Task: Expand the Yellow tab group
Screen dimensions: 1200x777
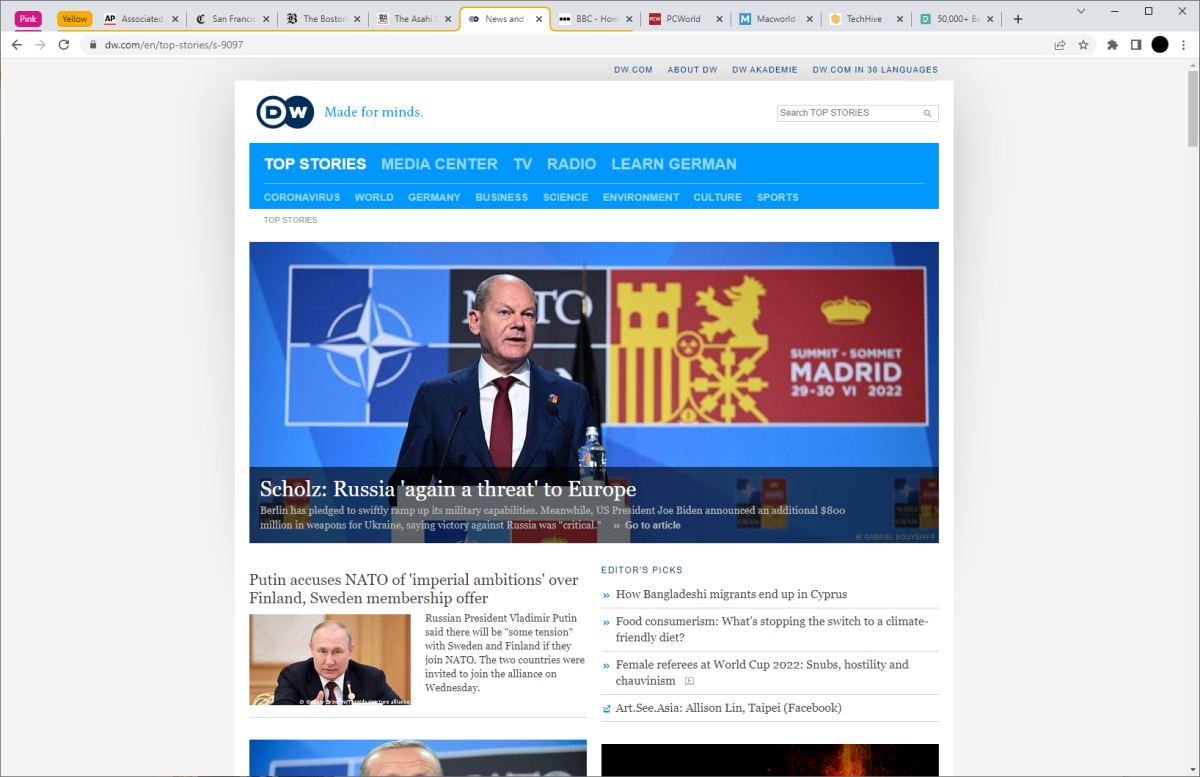Action: pos(74,19)
